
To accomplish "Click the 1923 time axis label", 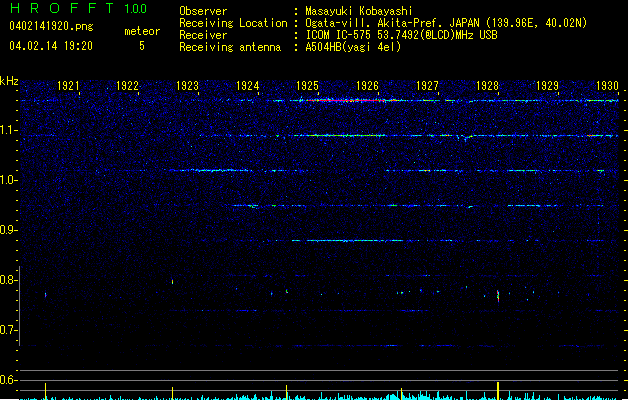I will tap(187, 86).
